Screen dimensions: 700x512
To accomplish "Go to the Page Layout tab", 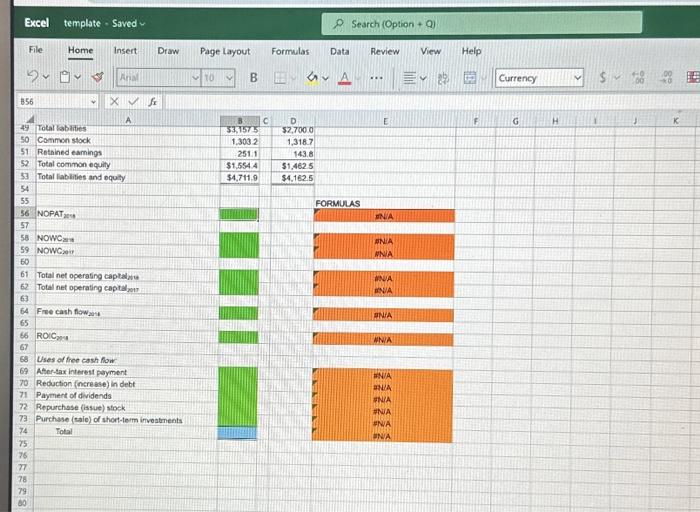I will 225,51.
